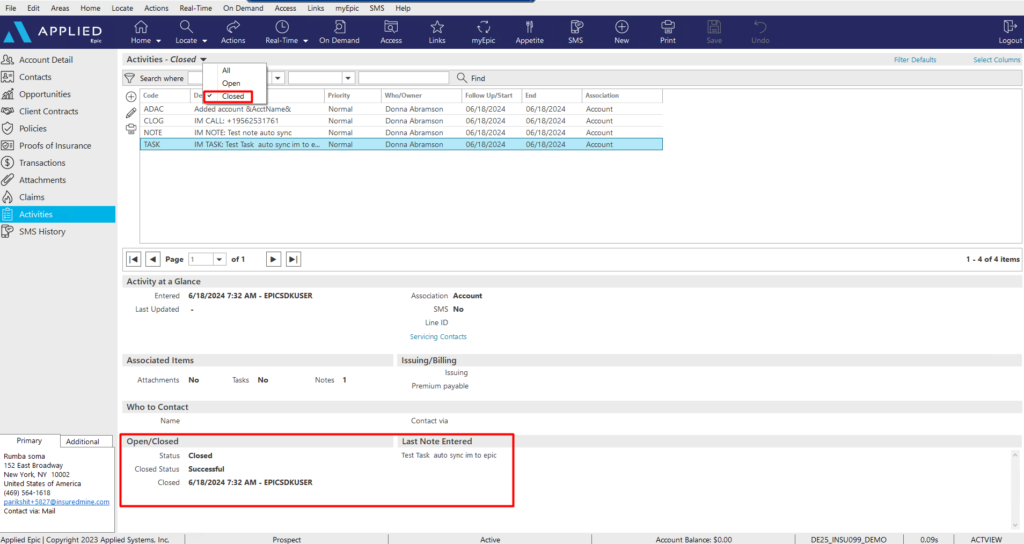Open the Areas menu
The width and height of the screenshot is (1024, 544).
[x=60, y=8]
